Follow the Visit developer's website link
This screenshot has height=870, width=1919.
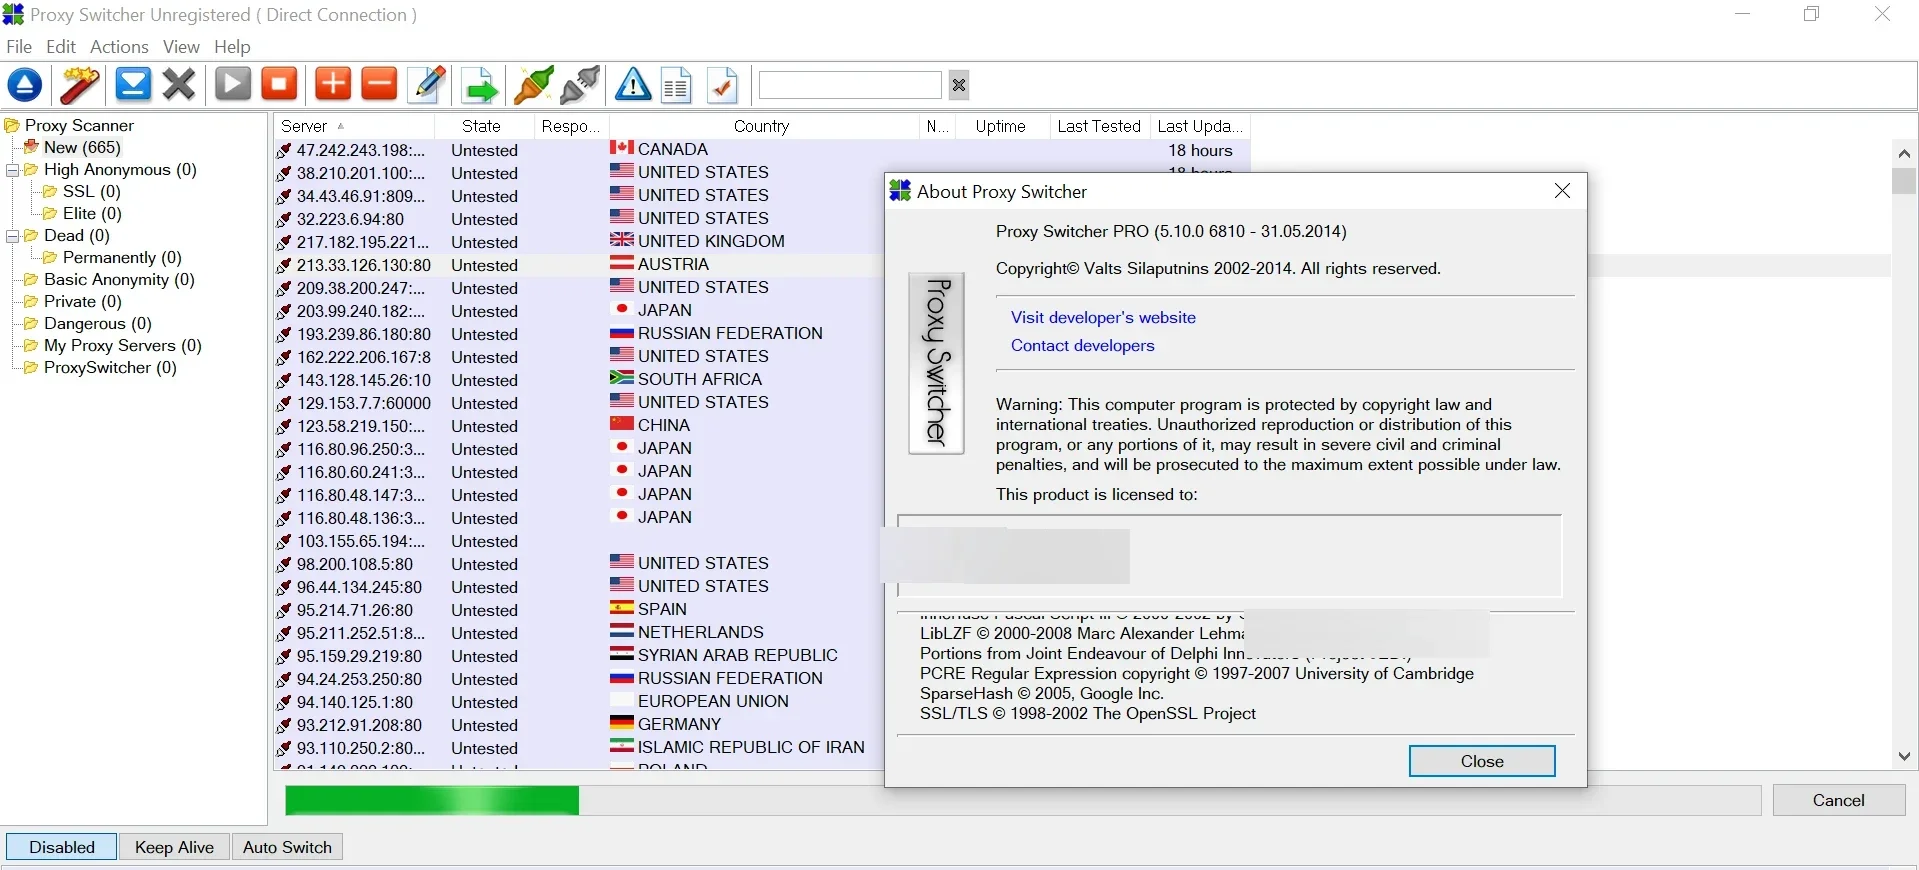1103,317
